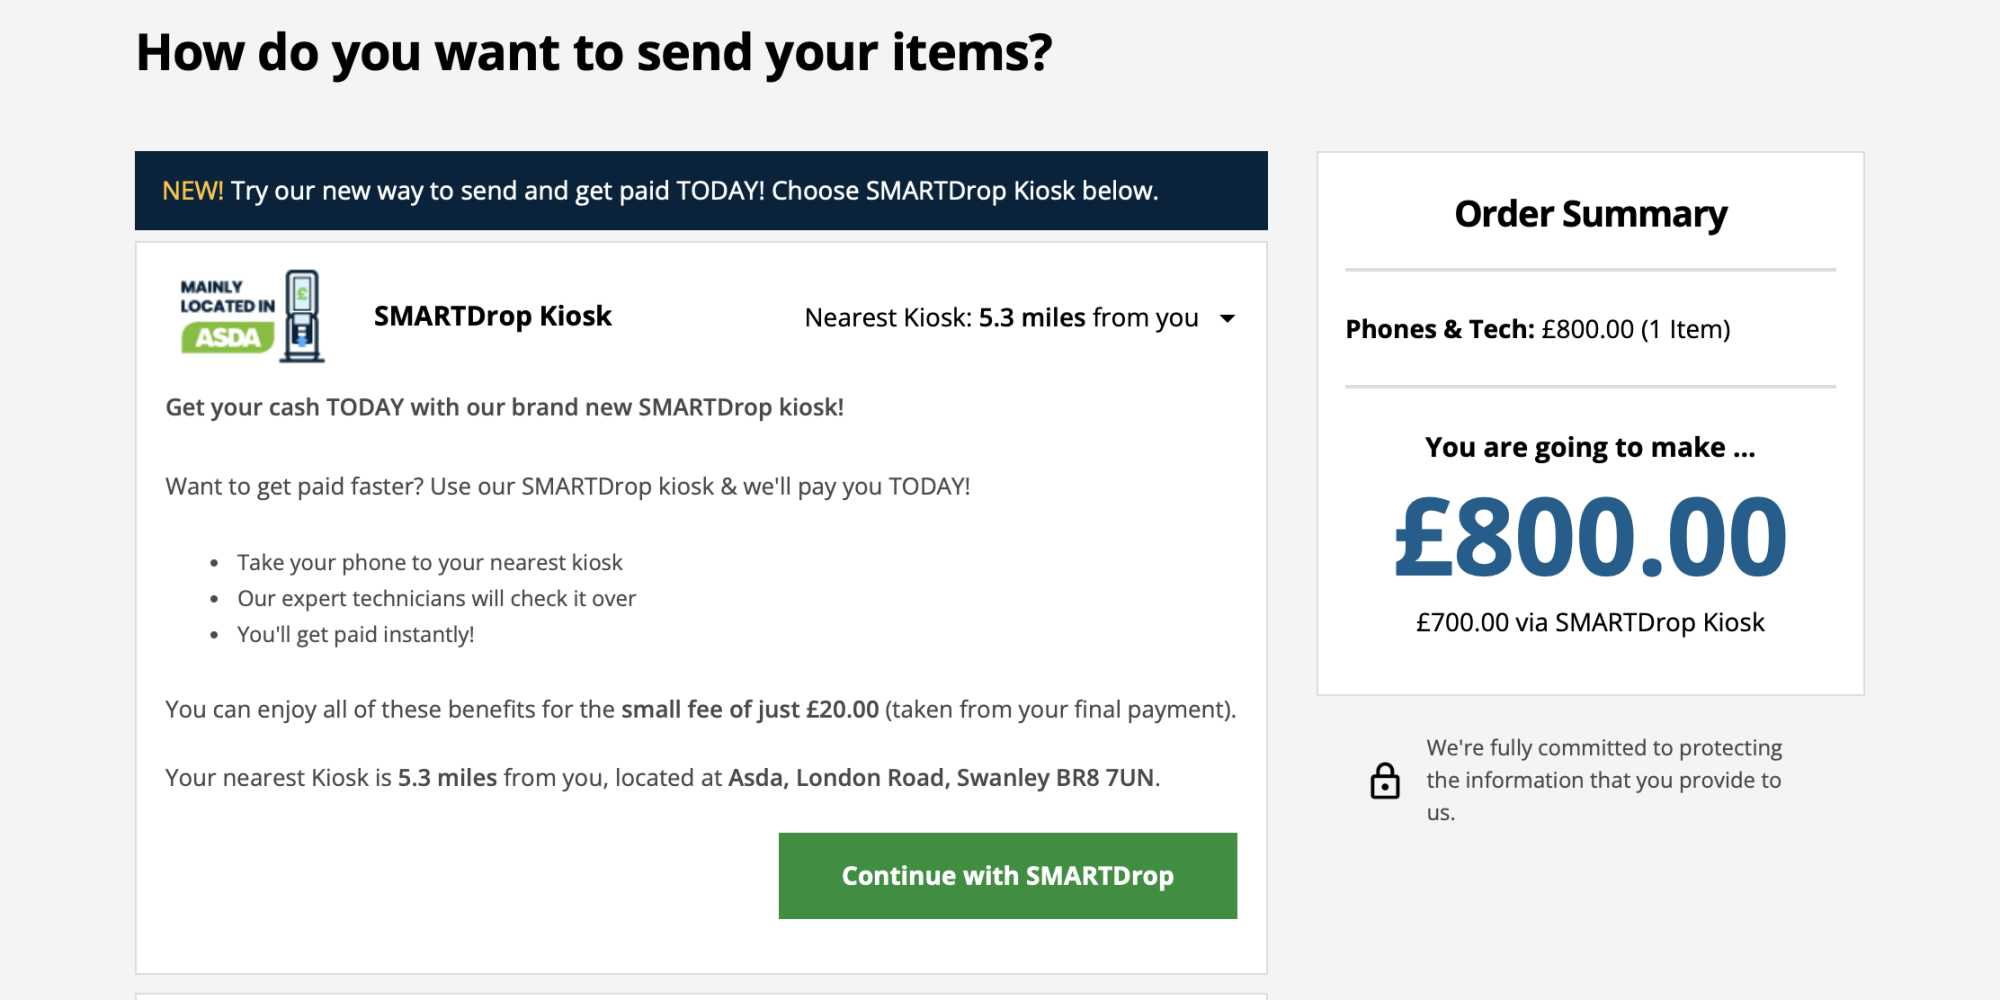Click the 'Take your phone to nearest kiosk' bullet
This screenshot has height=1000, width=2000.
point(429,563)
